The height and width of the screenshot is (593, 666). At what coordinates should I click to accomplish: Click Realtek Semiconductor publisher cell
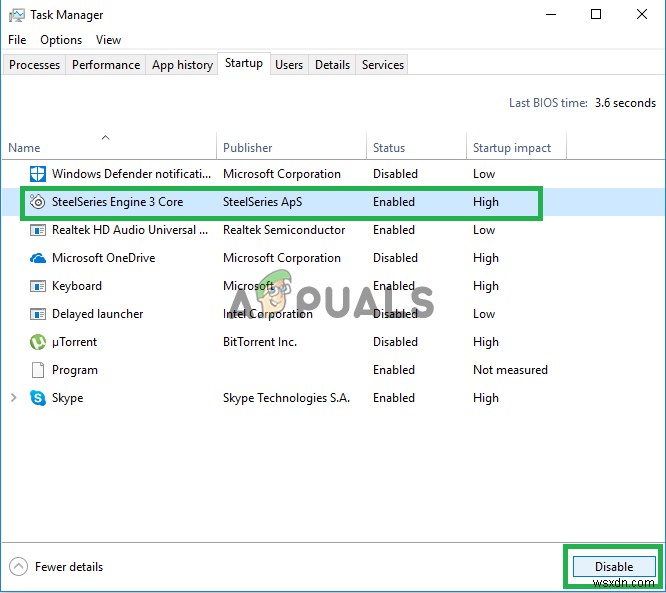(x=284, y=230)
